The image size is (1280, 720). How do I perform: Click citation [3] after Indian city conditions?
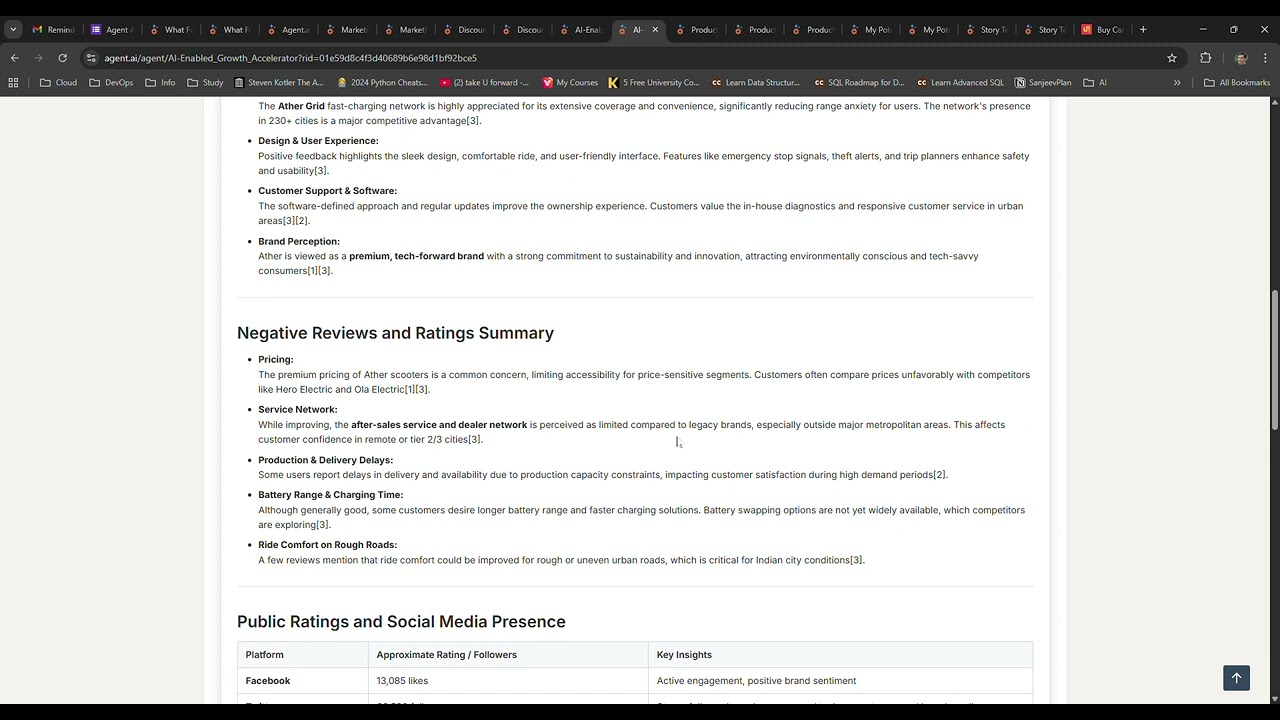point(856,560)
